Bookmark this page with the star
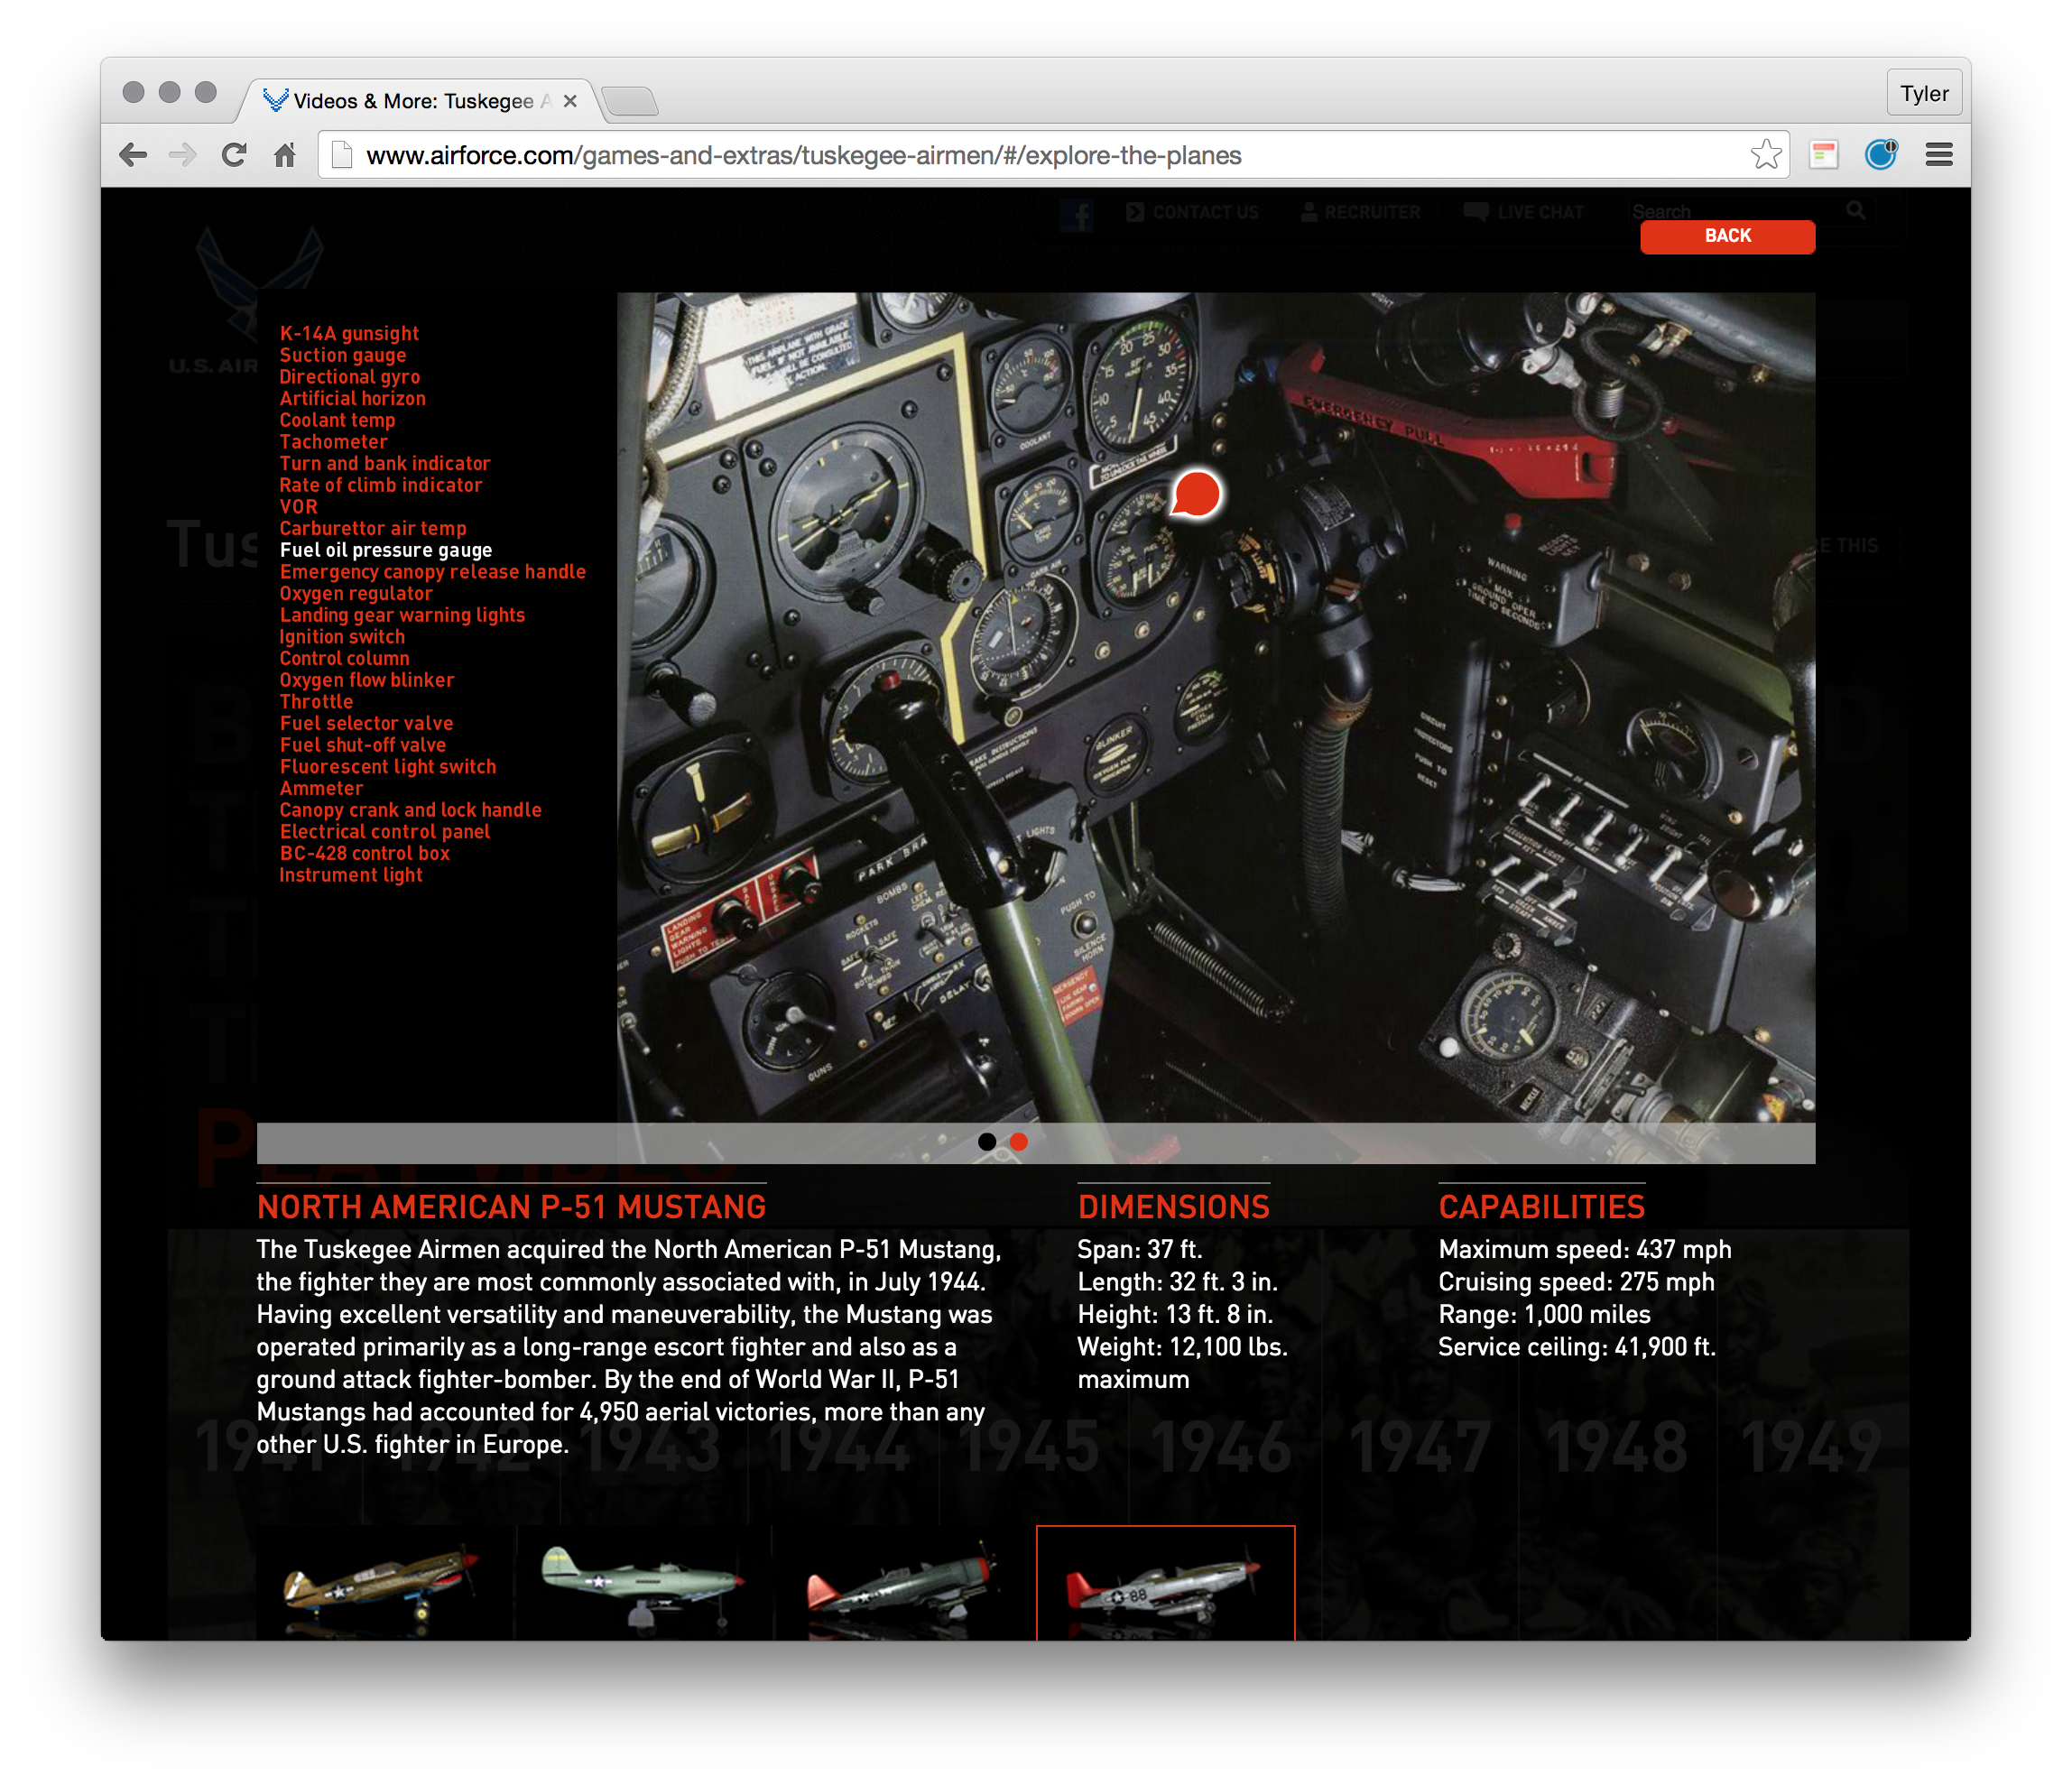This screenshot has width=2072, height=1785. click(x=1766, y=154)
